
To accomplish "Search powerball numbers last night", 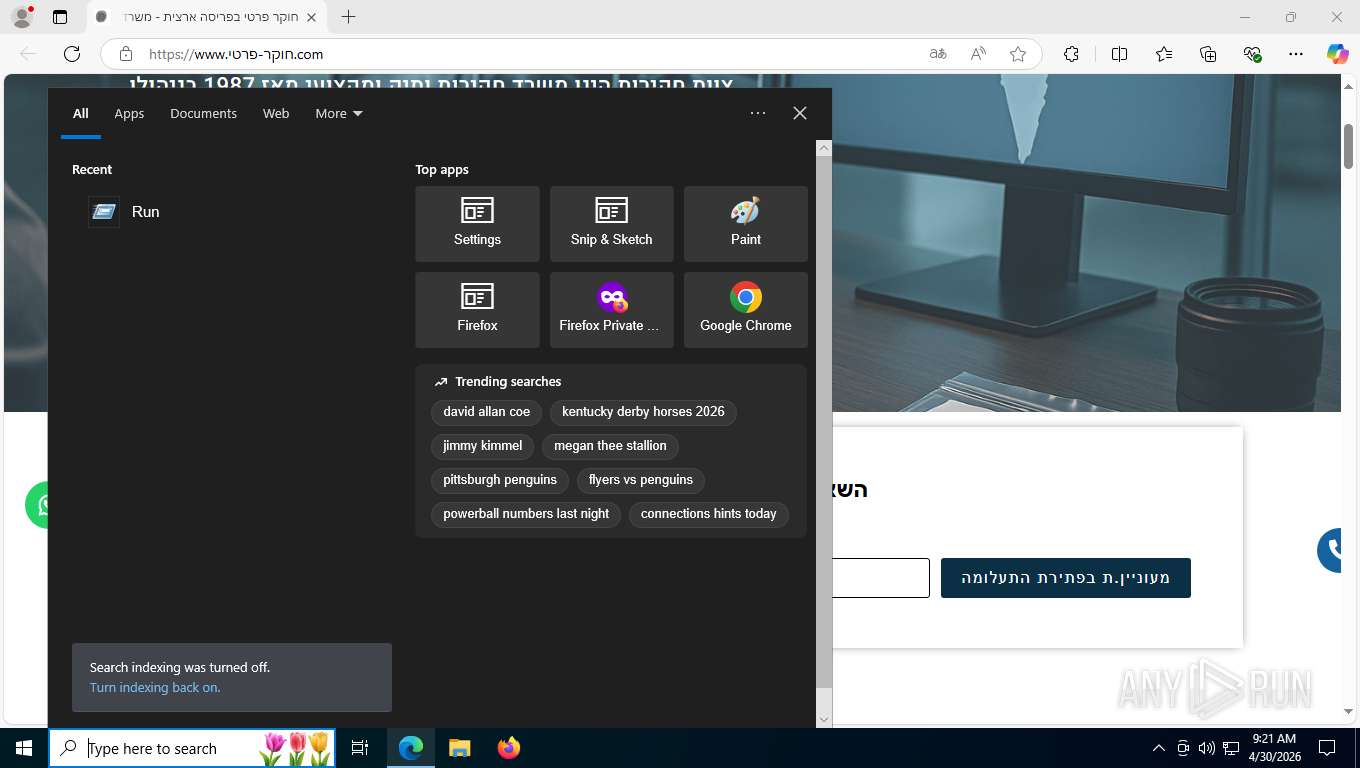I will point(526,514).
